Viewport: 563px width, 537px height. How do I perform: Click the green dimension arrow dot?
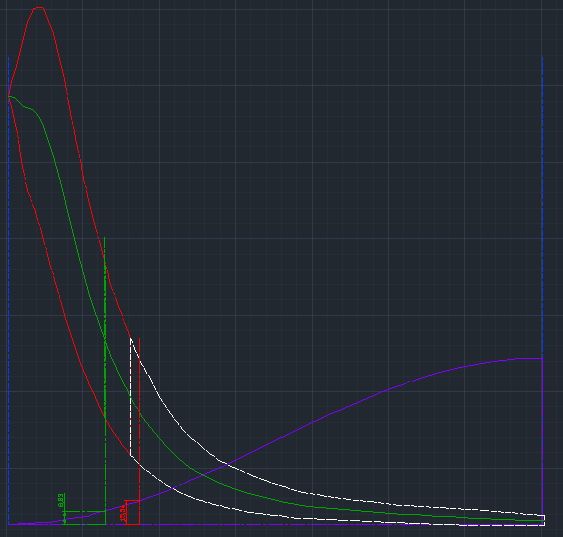click(65, 515)
